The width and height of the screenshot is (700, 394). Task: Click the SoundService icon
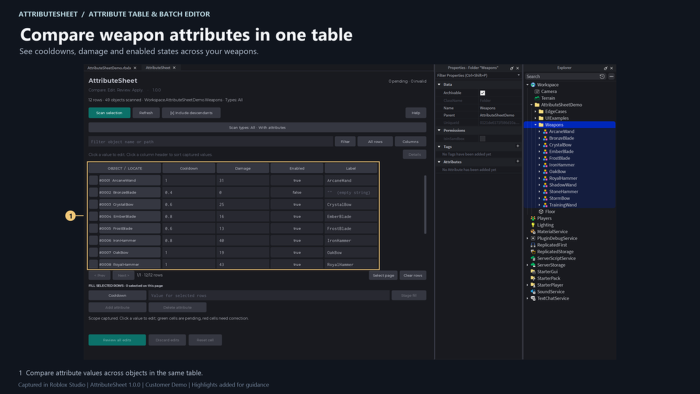coord(533,291)
